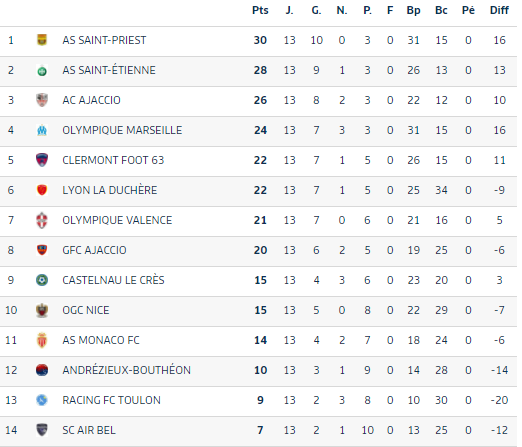Click the Lyon La Duchère red badge
522x447 pixels.
coord(42,190)
